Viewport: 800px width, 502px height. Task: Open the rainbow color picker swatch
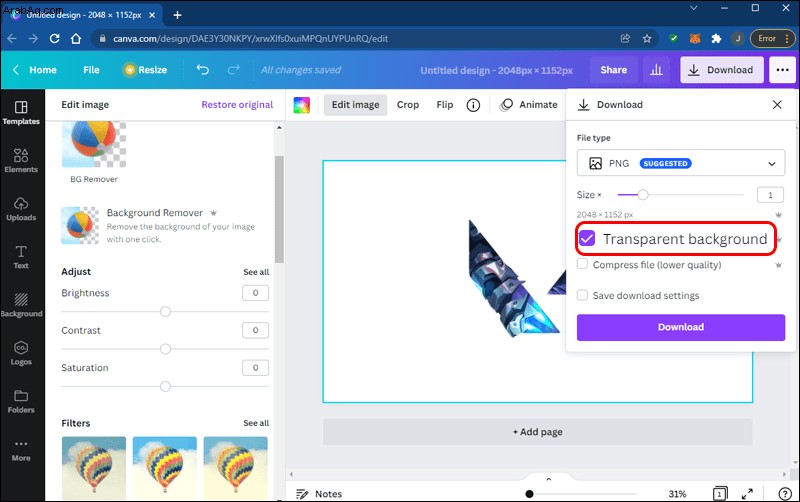pos(302,105)
